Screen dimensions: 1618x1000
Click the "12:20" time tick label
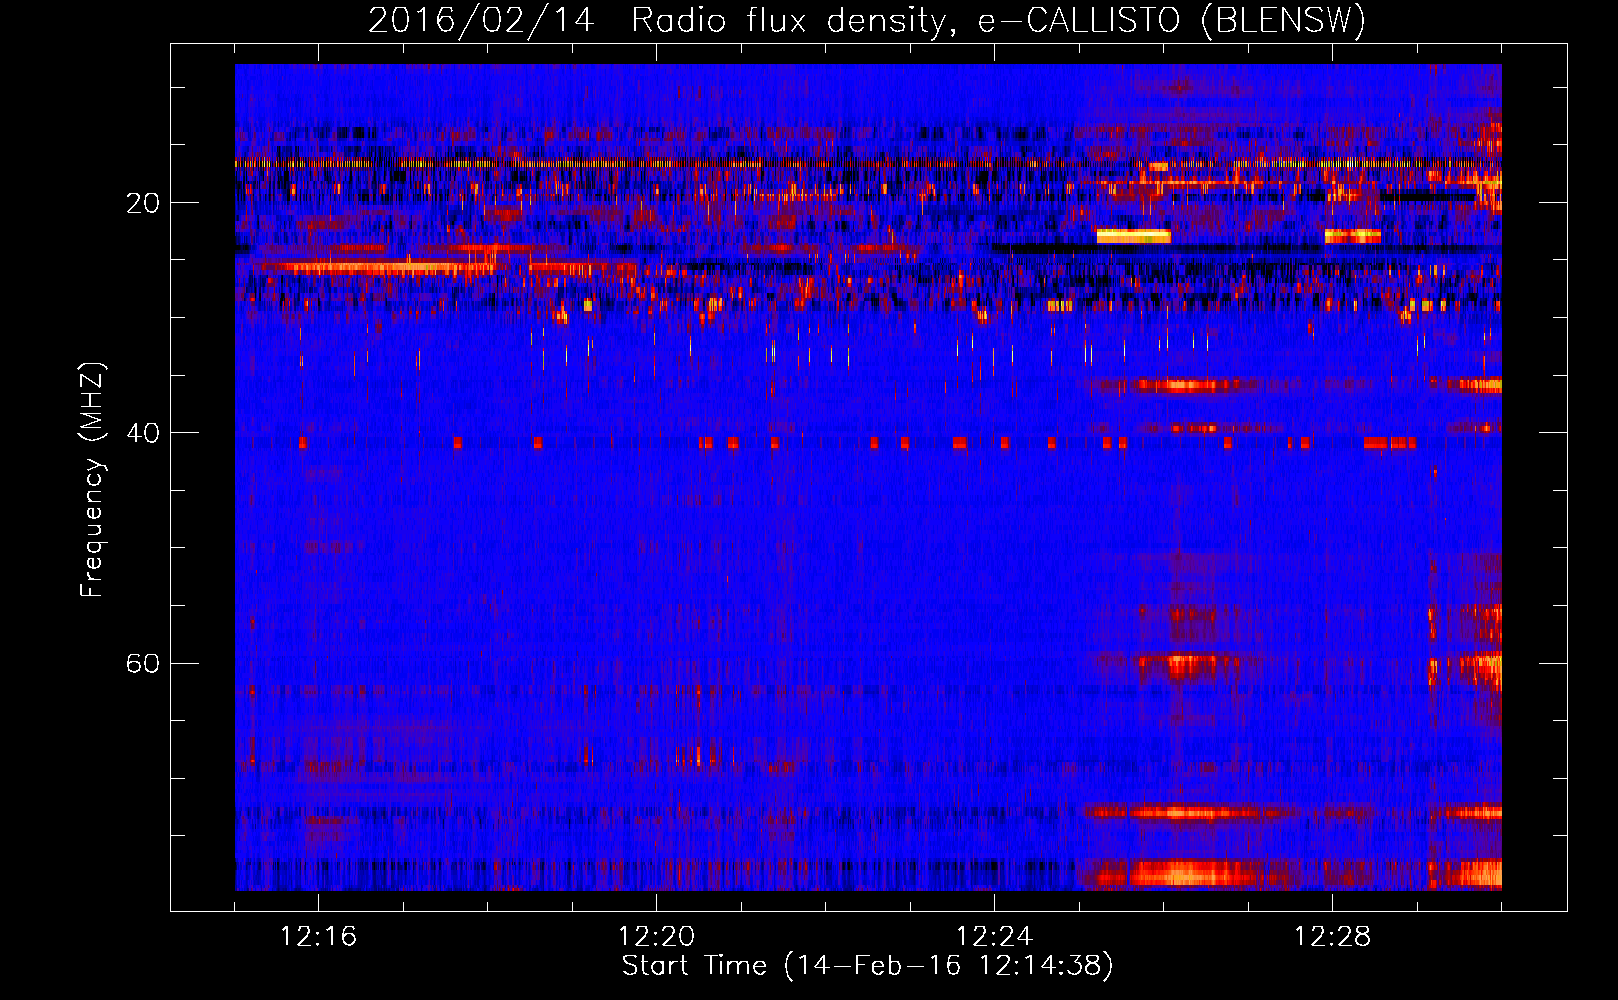click(656, 937)
